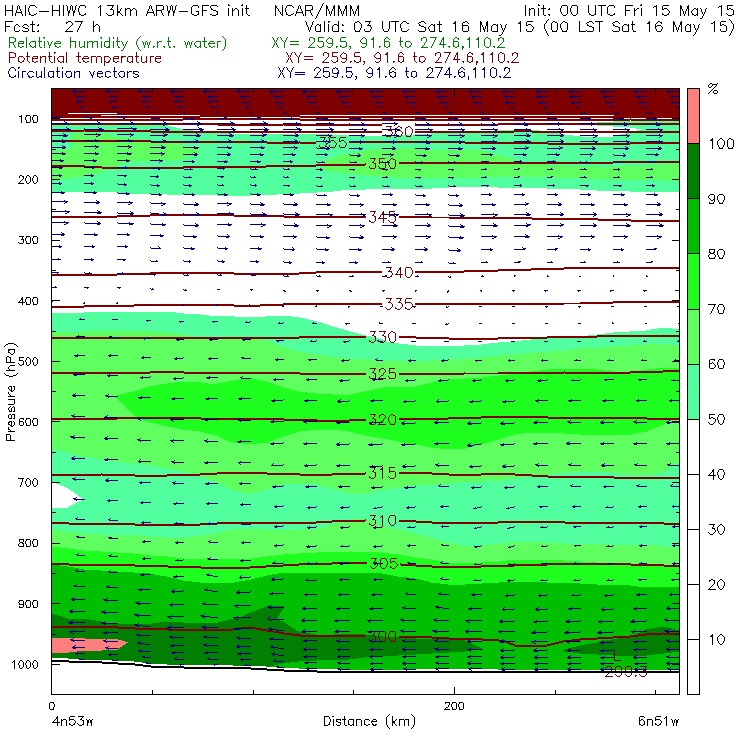Click the colorbar '40' tick label
Viewport: 740px width, 740px height.
pyautogui.click(x=716, y=474)
